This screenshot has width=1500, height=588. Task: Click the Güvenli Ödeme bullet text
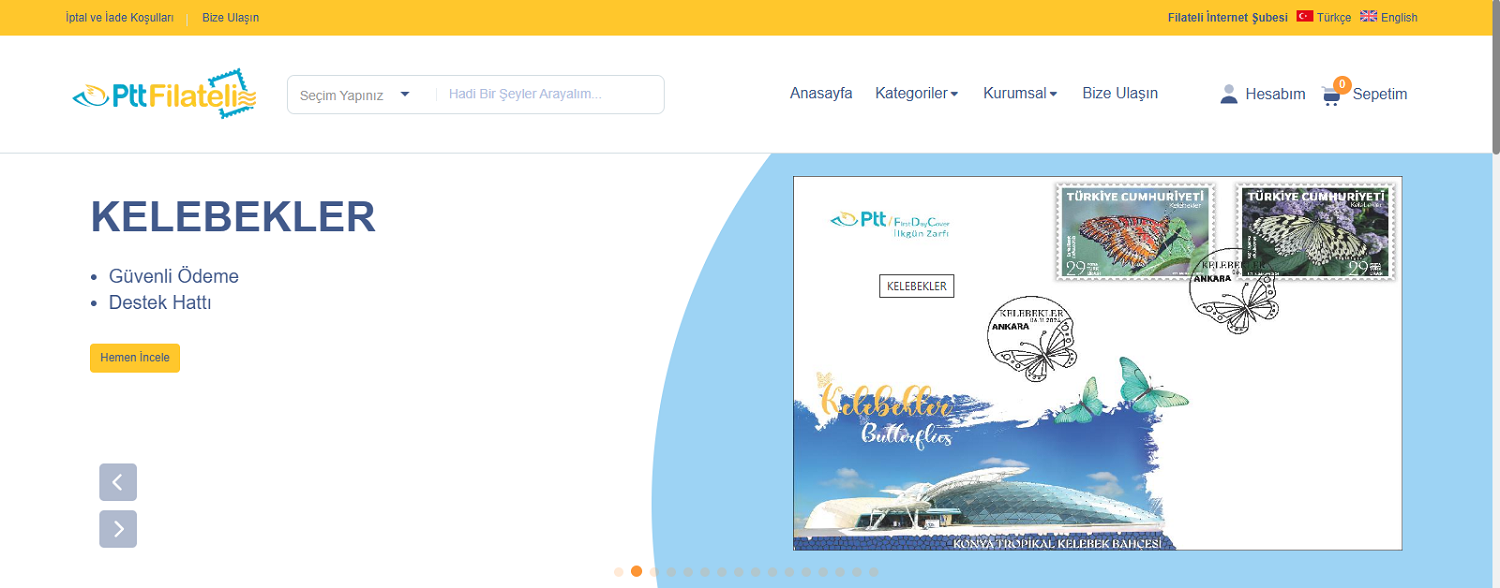(174, 277)
